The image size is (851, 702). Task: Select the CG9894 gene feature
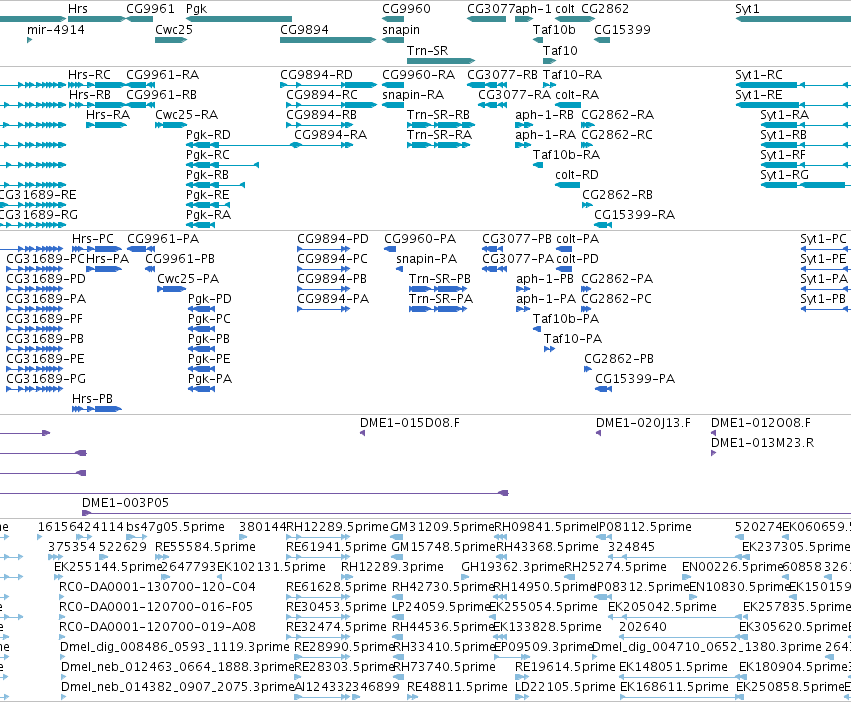328,40
